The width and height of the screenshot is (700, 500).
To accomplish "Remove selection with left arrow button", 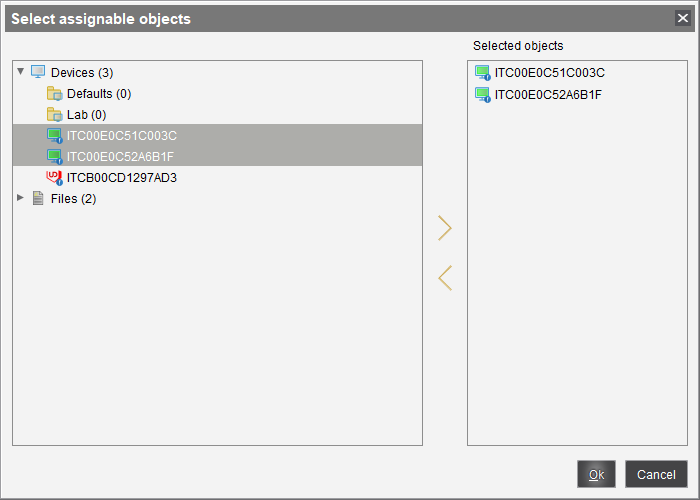I will (x=445, y=278).
